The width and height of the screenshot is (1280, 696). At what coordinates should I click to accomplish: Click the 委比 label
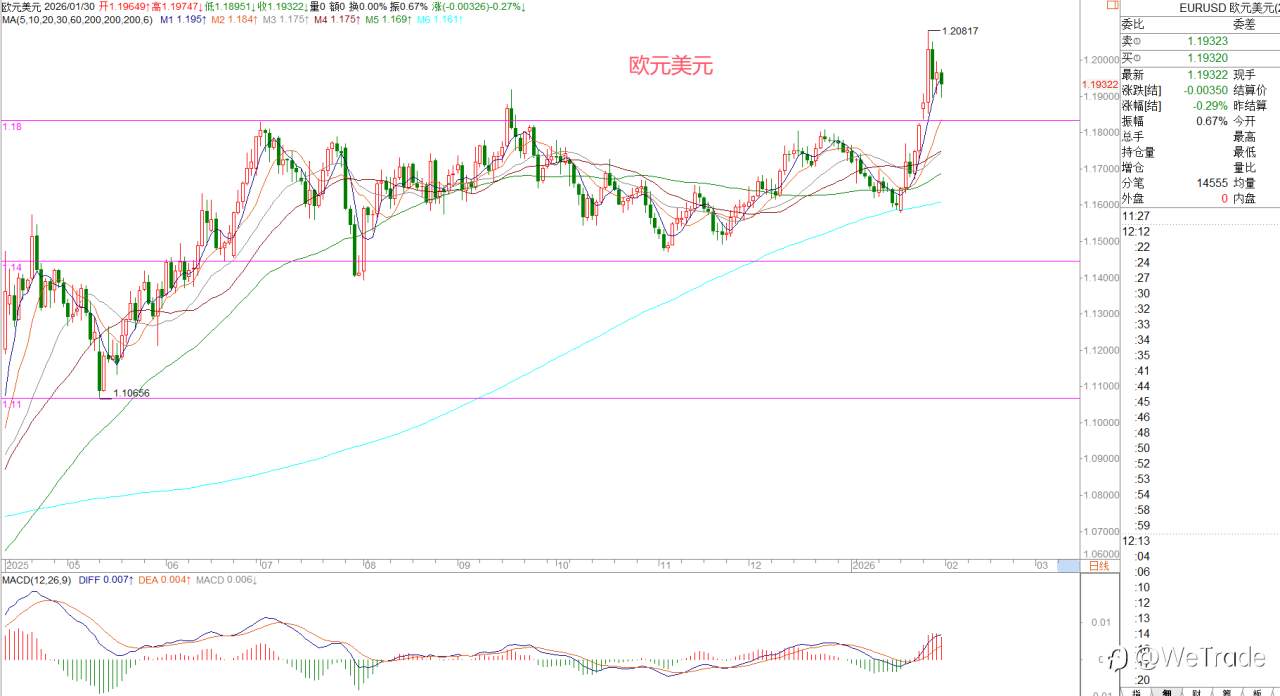pos(1133,25)
